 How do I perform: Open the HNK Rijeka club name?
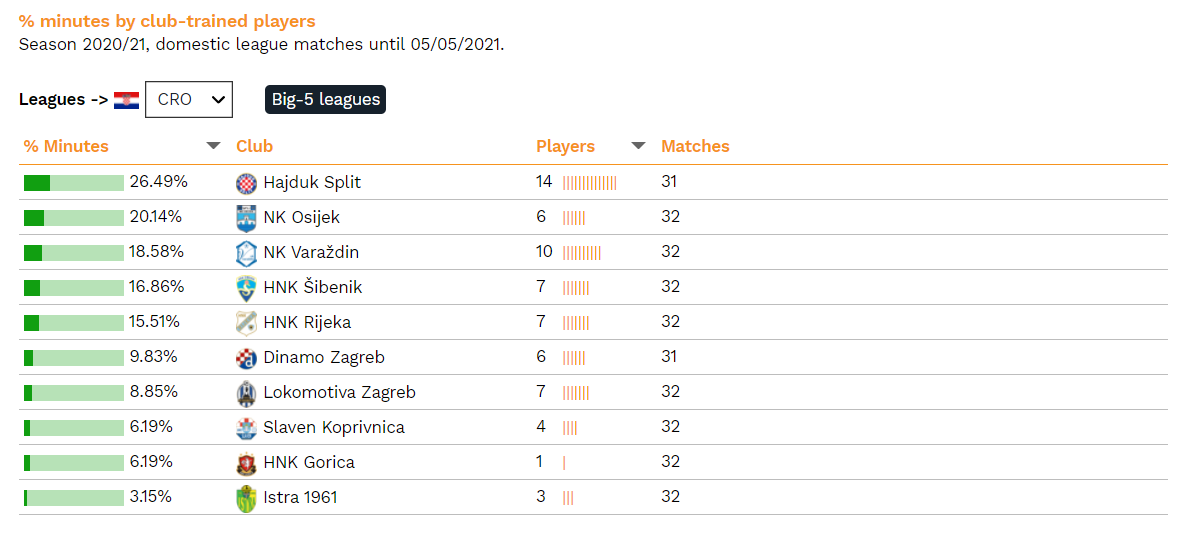[x=307, y=322]
